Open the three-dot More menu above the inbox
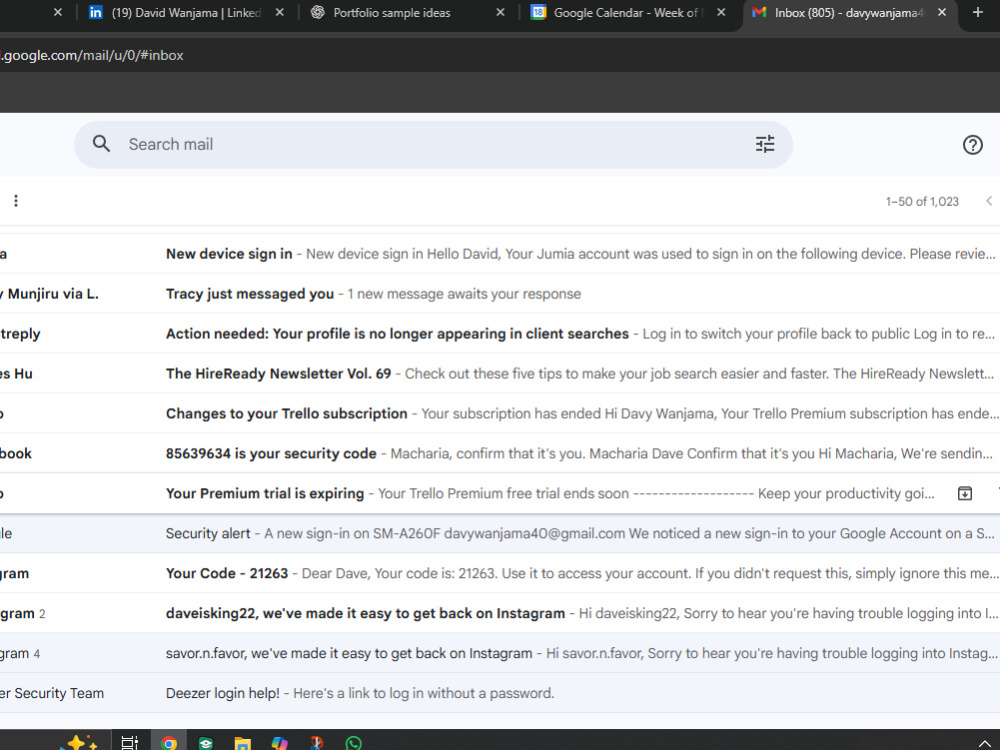This screenshot has width=1000, height=750. tap(16, 201)
